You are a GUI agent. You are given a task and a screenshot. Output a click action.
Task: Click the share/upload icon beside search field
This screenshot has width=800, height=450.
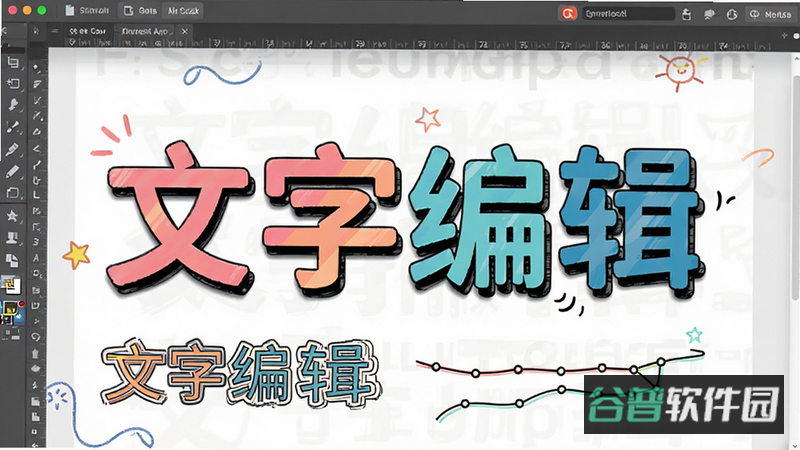pyautogui.click(x=687, y=14)
